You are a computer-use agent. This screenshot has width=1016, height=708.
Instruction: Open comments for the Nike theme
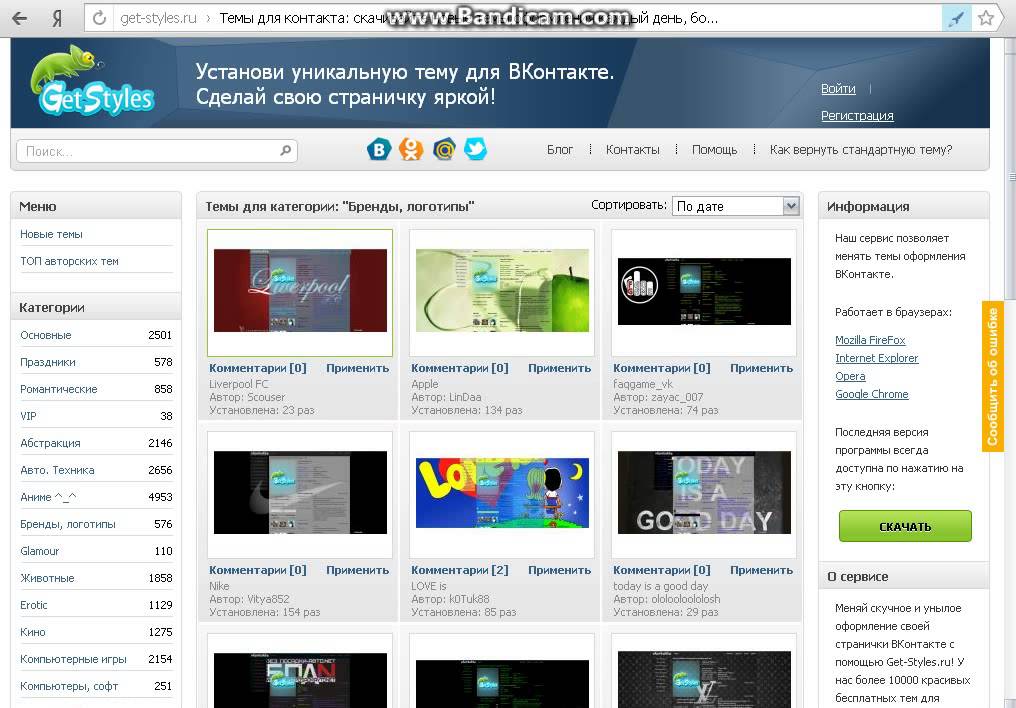[258, 570]
